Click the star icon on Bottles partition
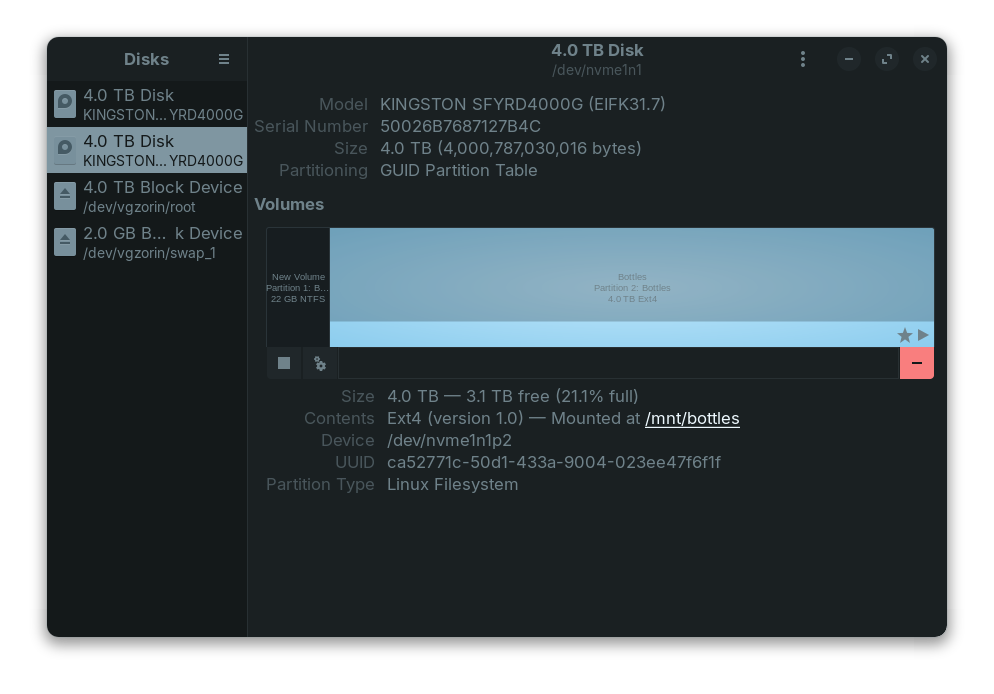The image size is (994, 694). pos(904,335)
